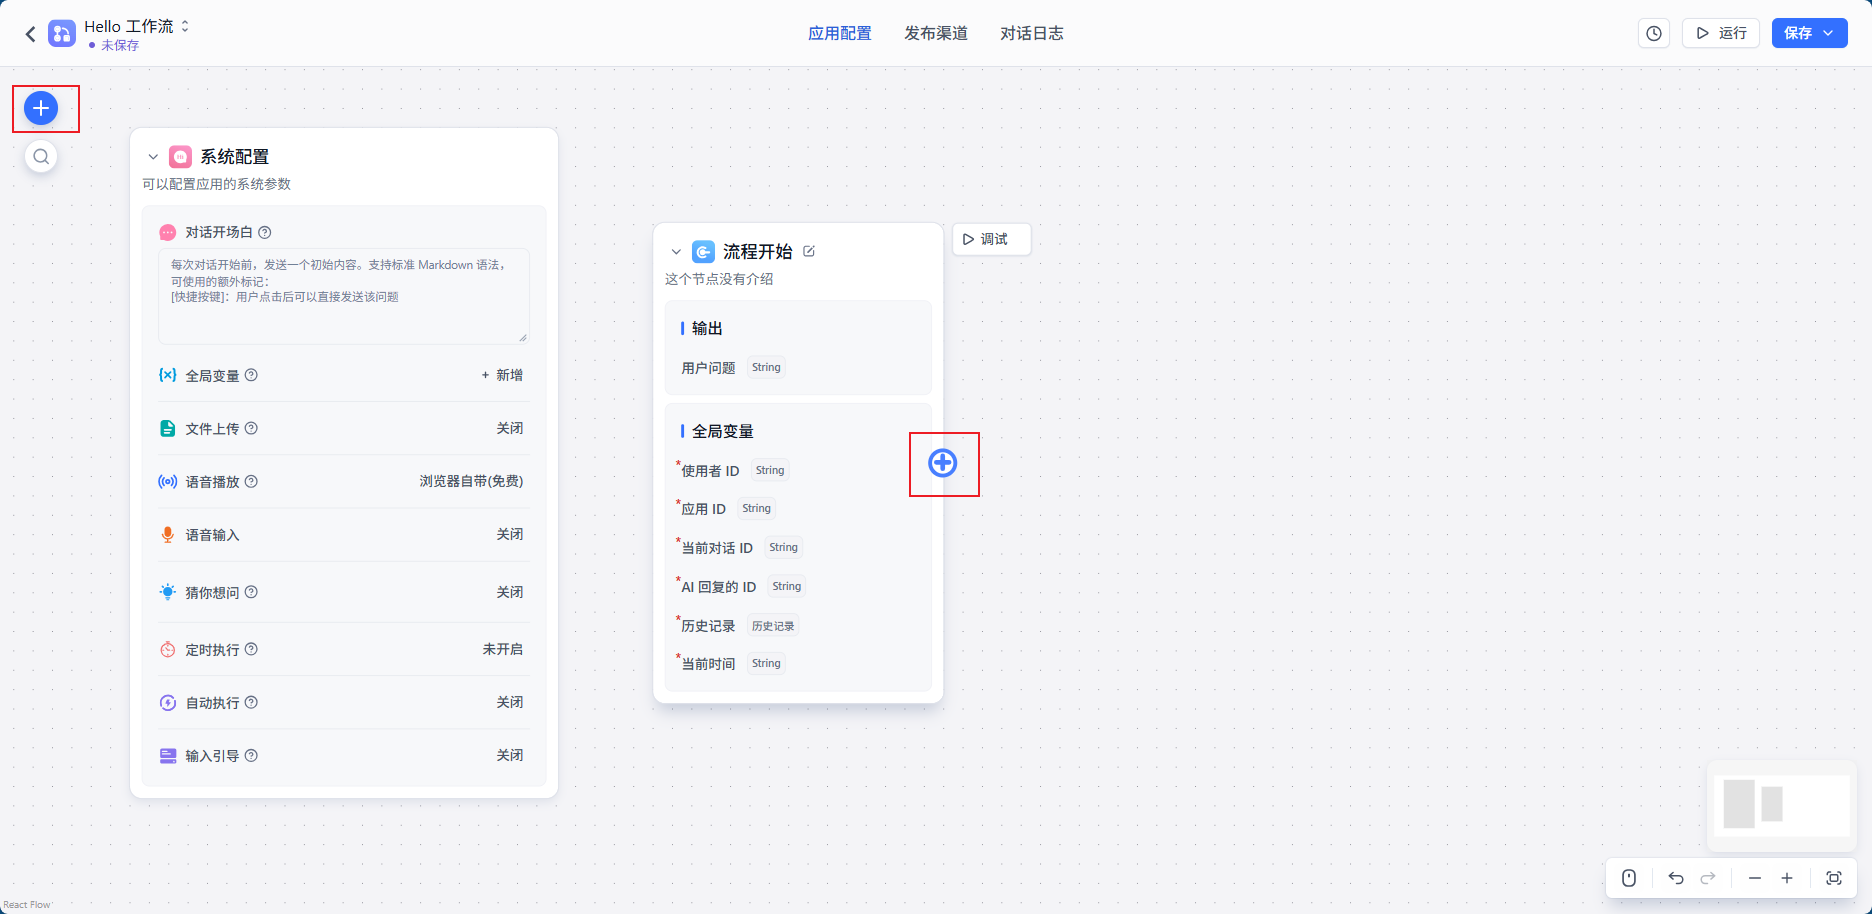Open the 保存 button dropdown

pos(1829,33)
